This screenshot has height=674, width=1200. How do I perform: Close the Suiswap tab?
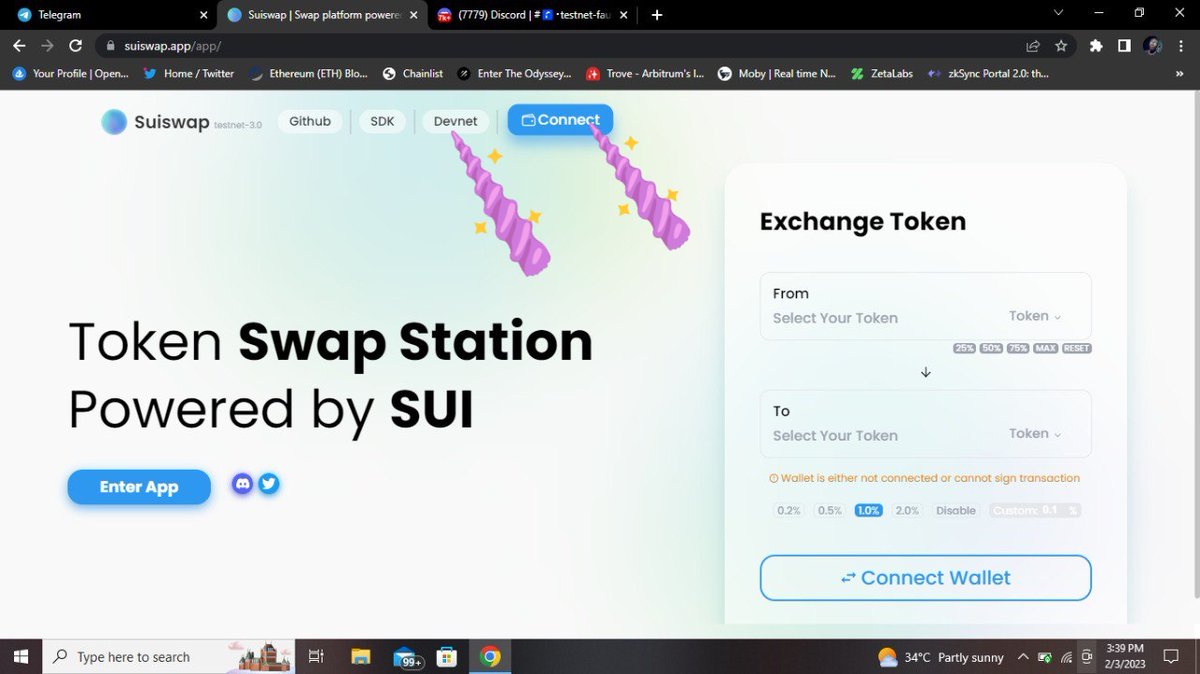414,15
